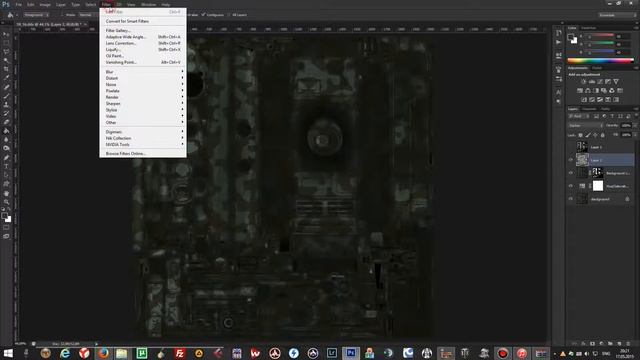Image resolution: width=640 pixels, height=360 pixels.
Task: Select the Layer 2 thumbnail
Action: tap(582, 160)
